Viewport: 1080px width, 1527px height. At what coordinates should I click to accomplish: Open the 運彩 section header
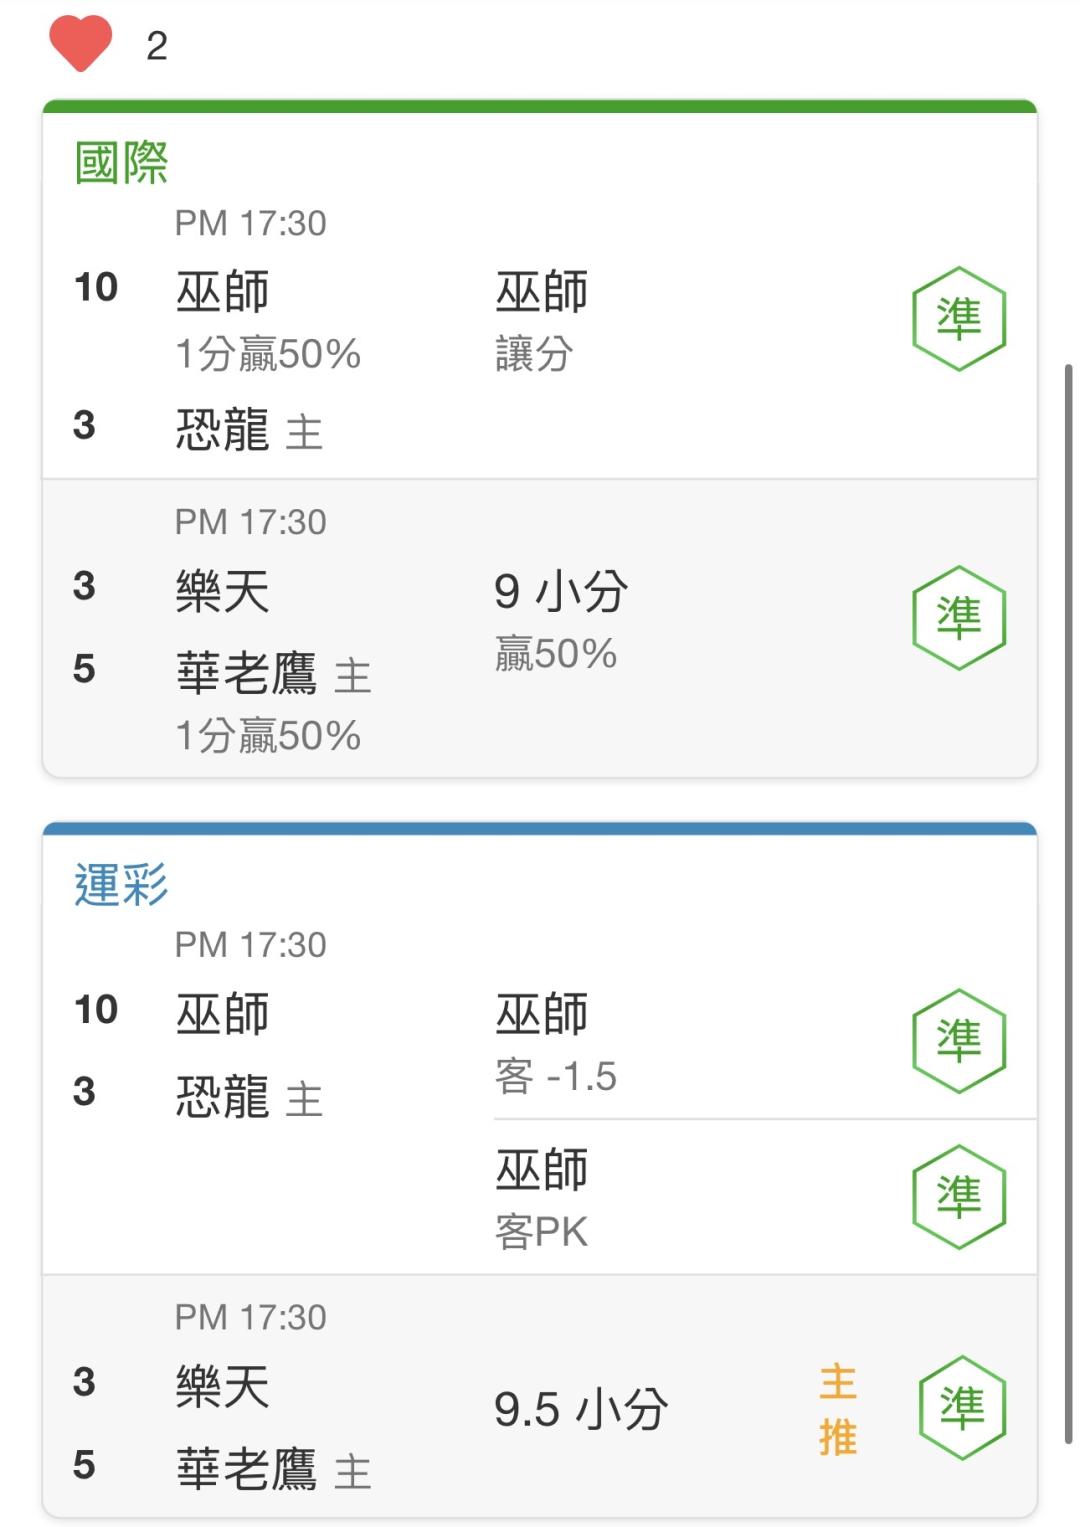coord(121,884)
